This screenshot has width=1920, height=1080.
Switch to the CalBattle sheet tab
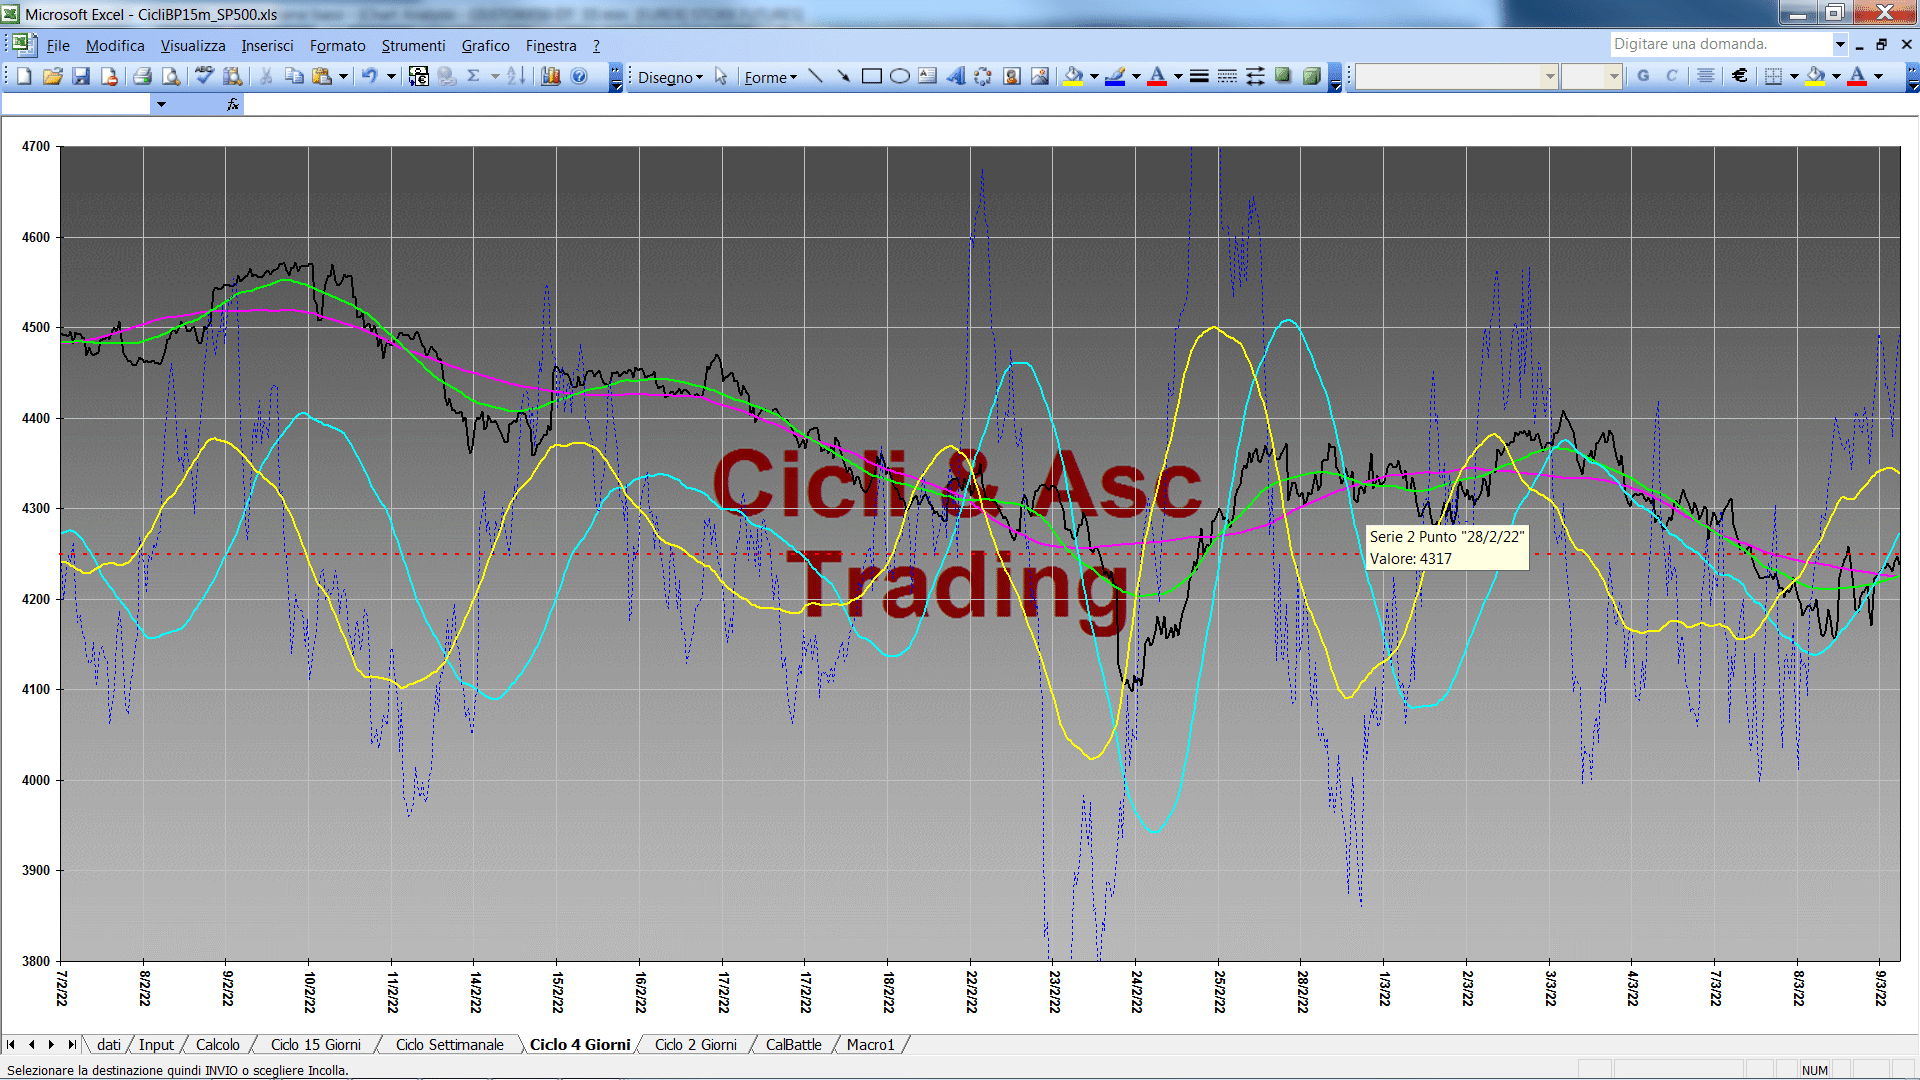pyautogui.click(x=793, y=1045)
